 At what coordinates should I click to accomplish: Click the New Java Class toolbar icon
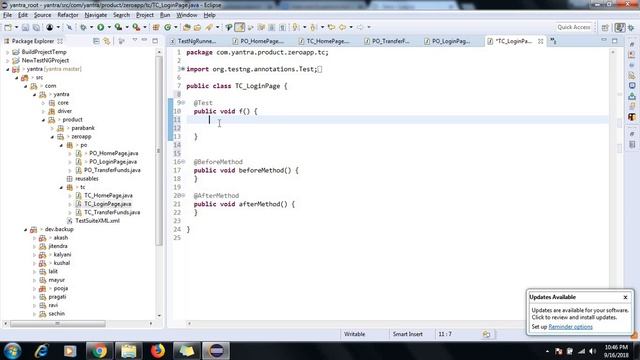tap(167, 27)
